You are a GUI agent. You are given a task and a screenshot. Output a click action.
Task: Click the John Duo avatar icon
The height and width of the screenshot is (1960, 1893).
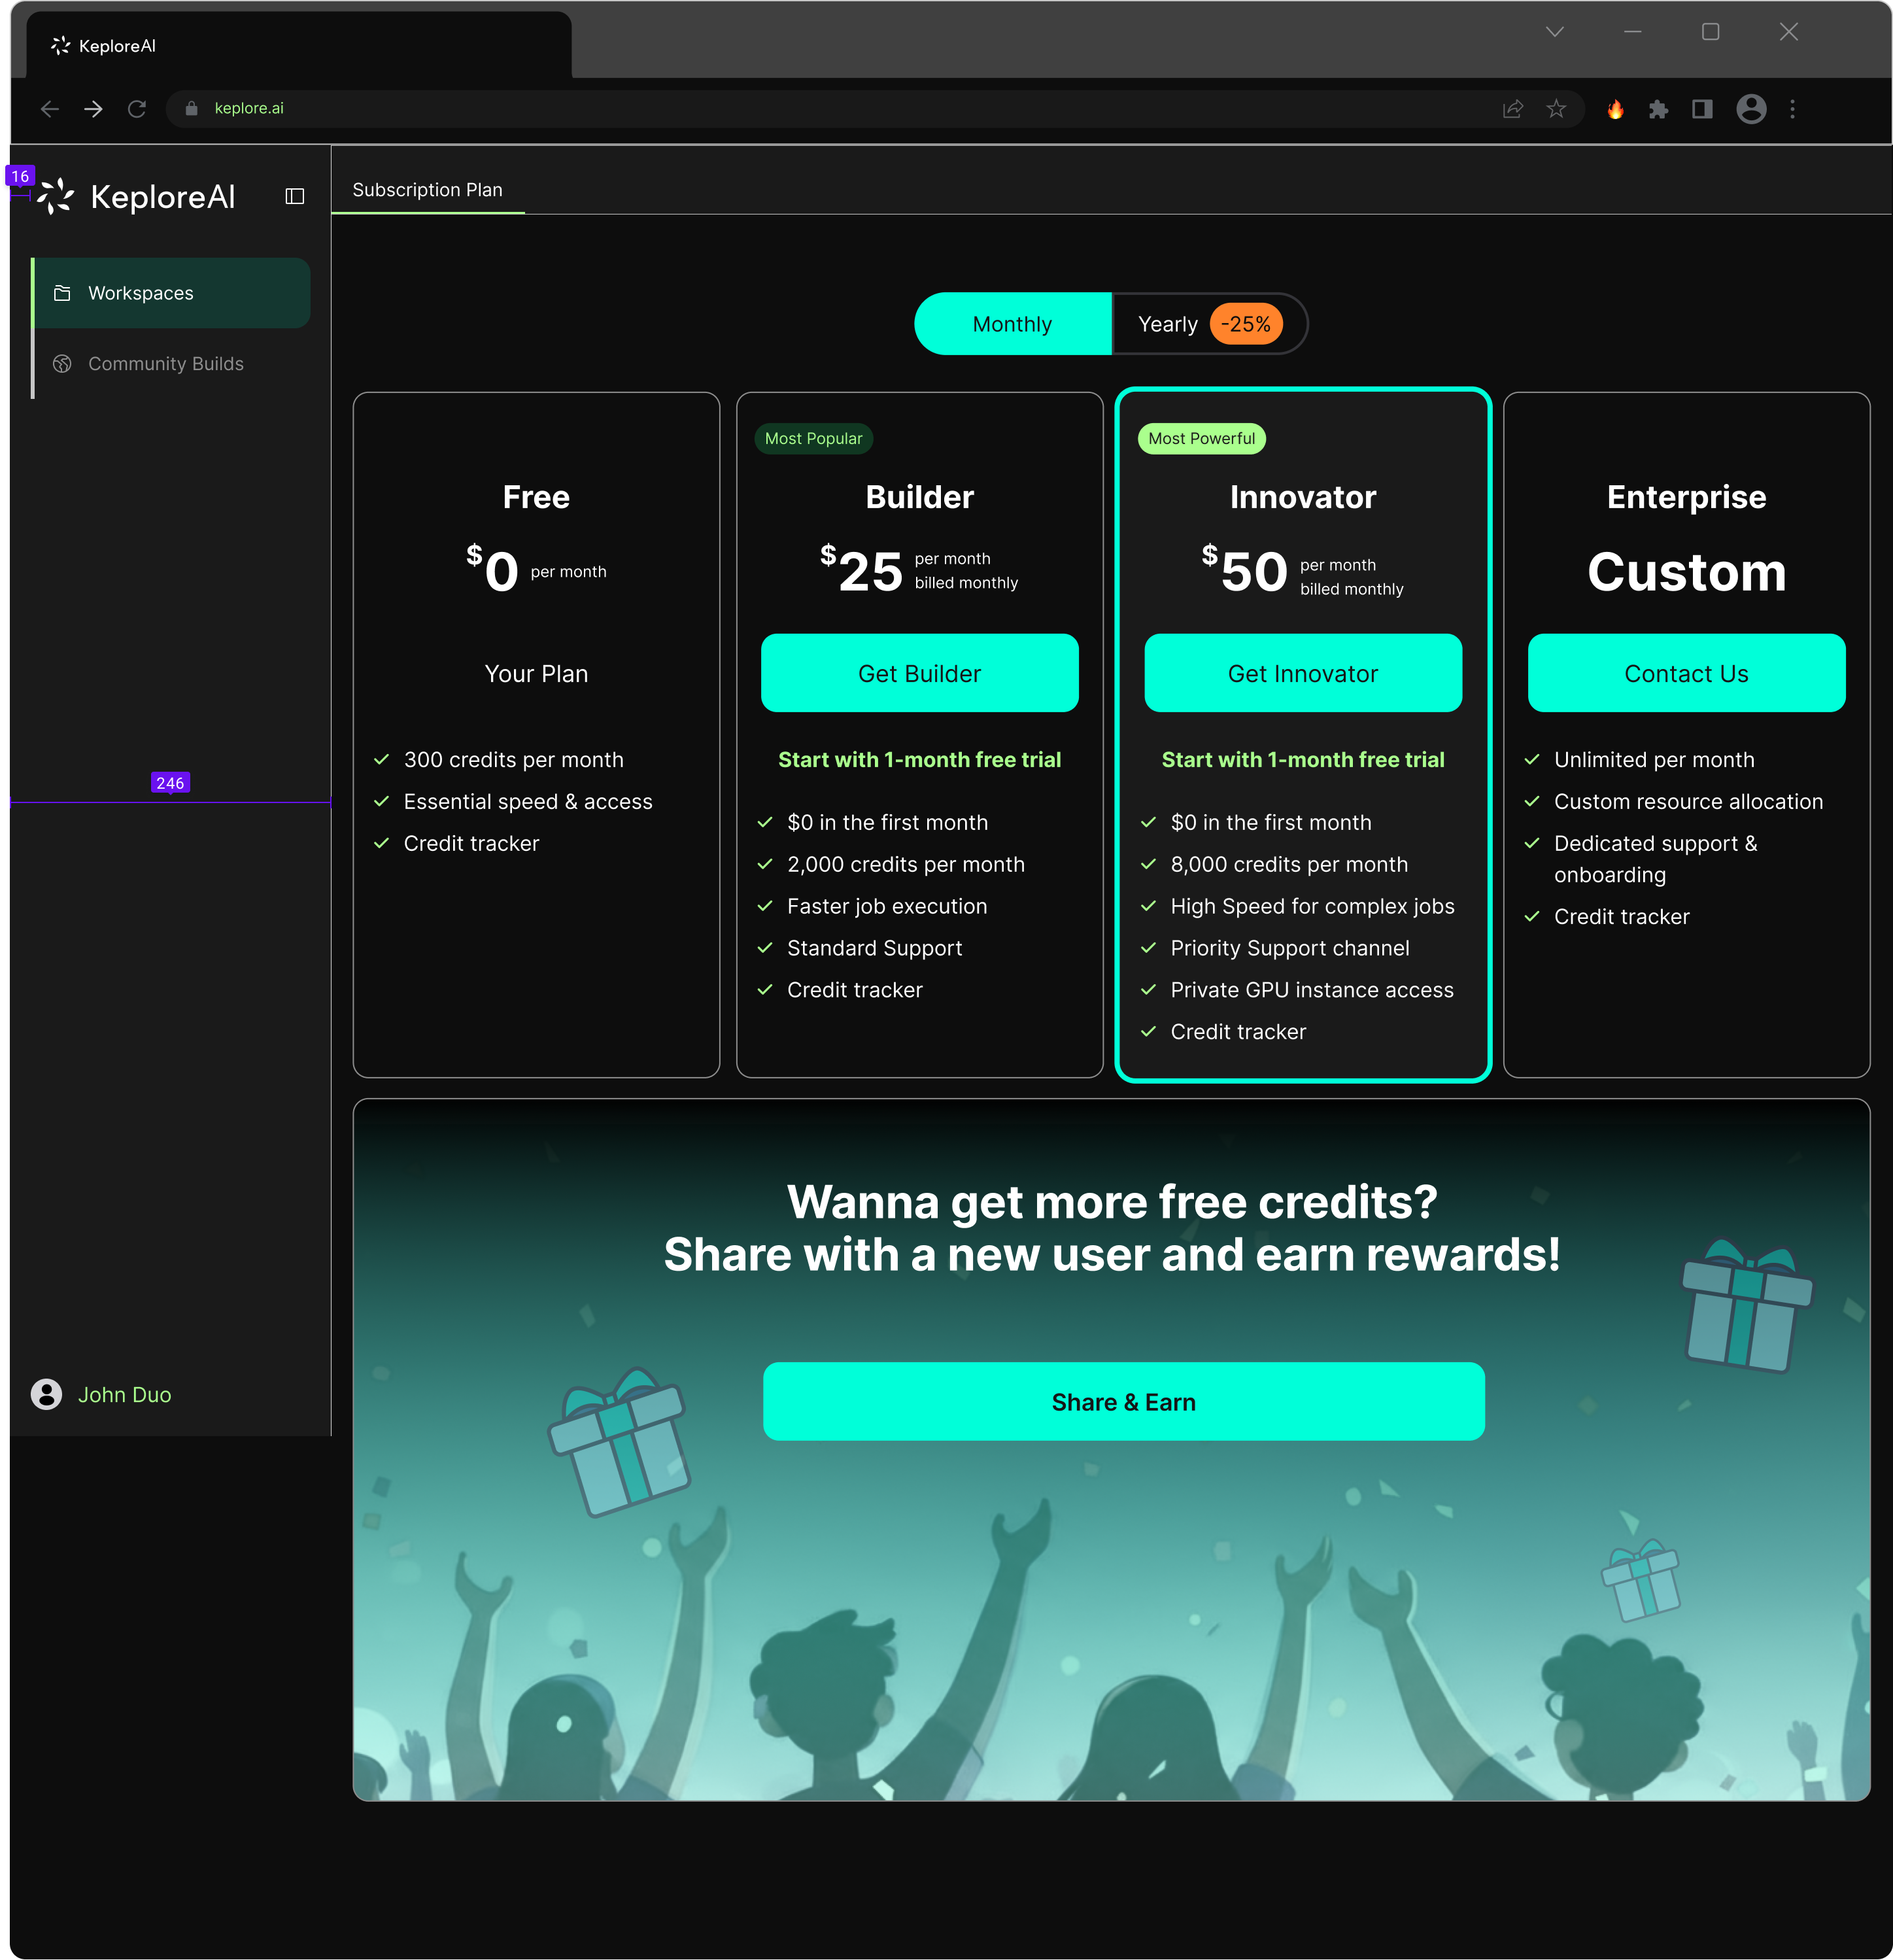click(x=46, y=1394)
